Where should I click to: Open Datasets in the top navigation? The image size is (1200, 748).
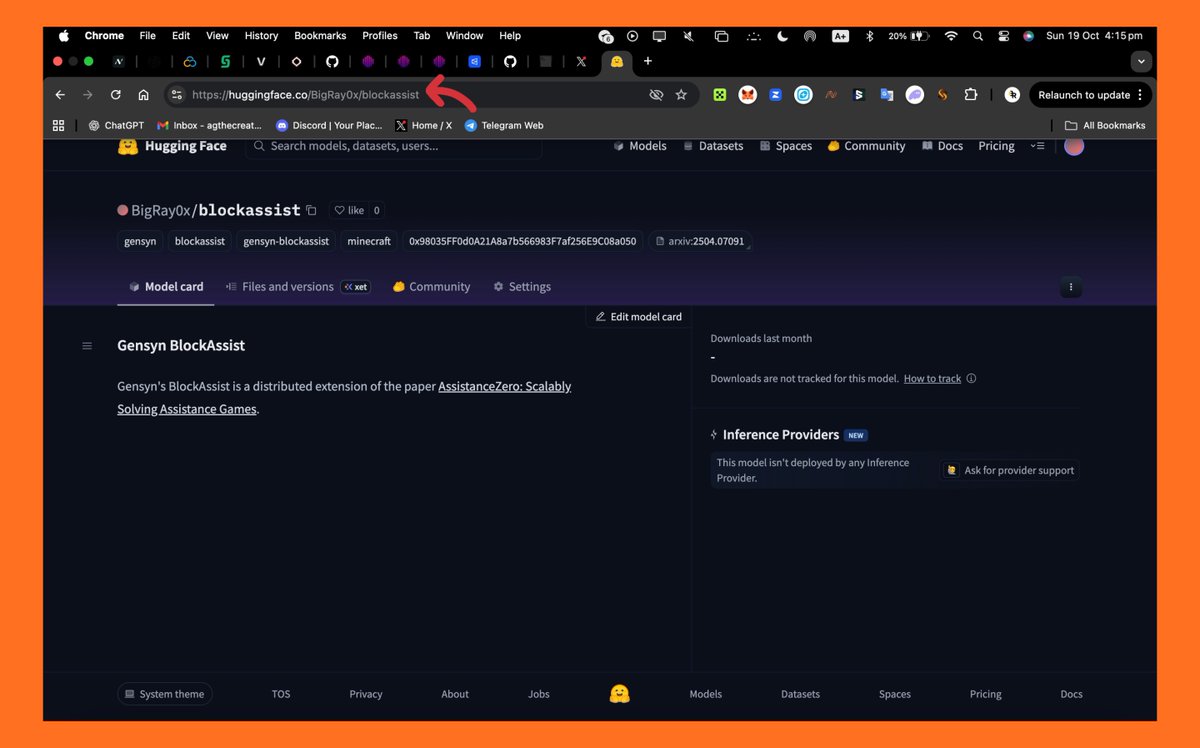tap(713, 146)
